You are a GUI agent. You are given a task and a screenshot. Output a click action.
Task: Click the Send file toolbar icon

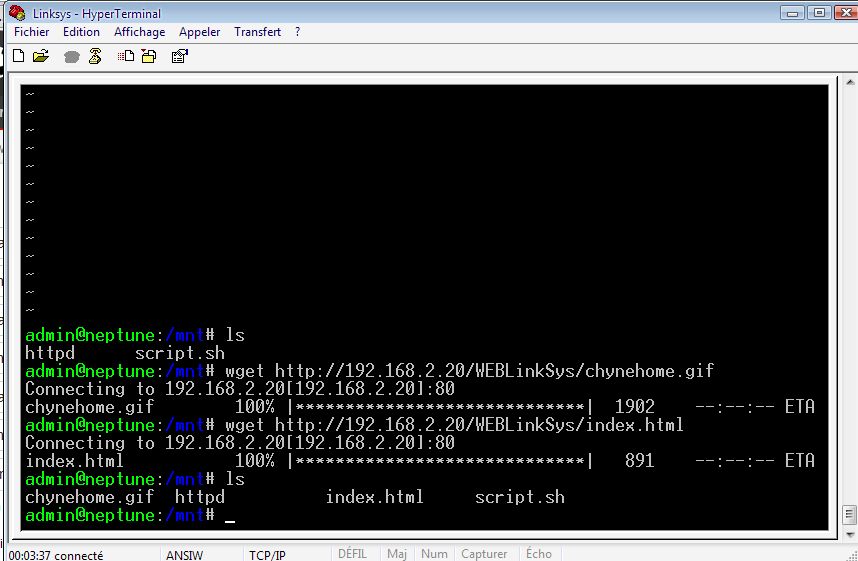pos(126,56)
